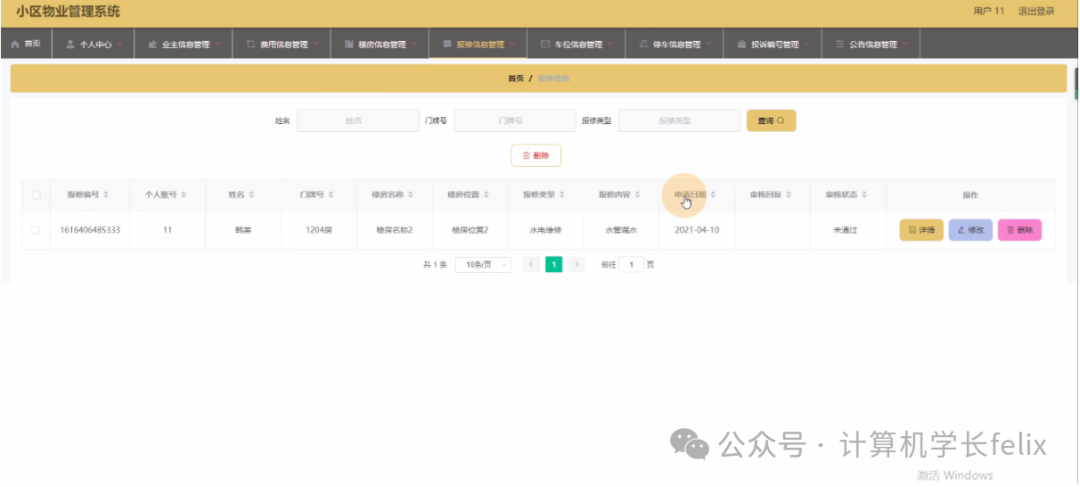Open the 费用信息管理 menu label
Image resolution: width=1080 pixels, height=487 pixels.
pos(284,44)
